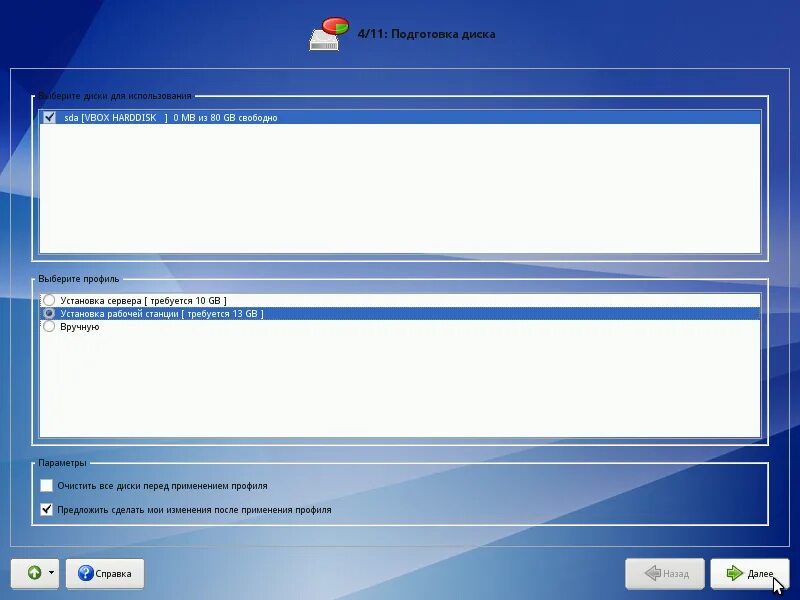Choose the Вручную radio option
The height and width of the screenshot is (600, 800).
pyautogui.click(x=49, y=327)
